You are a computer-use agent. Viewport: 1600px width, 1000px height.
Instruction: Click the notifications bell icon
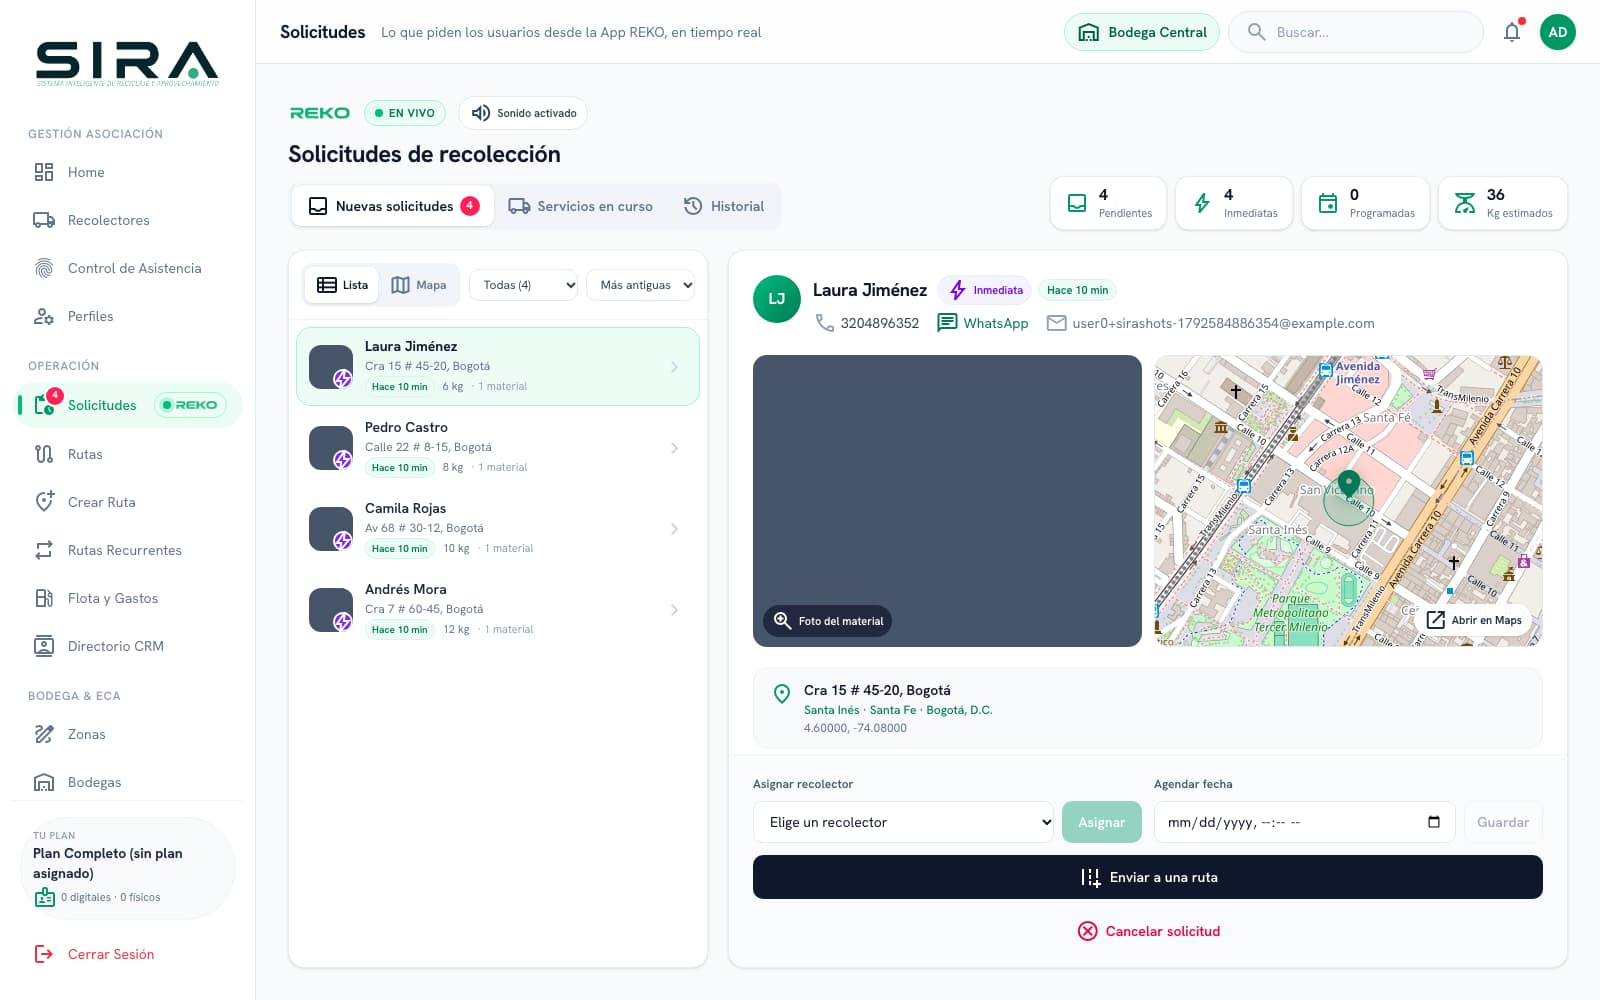[1512, 32]
